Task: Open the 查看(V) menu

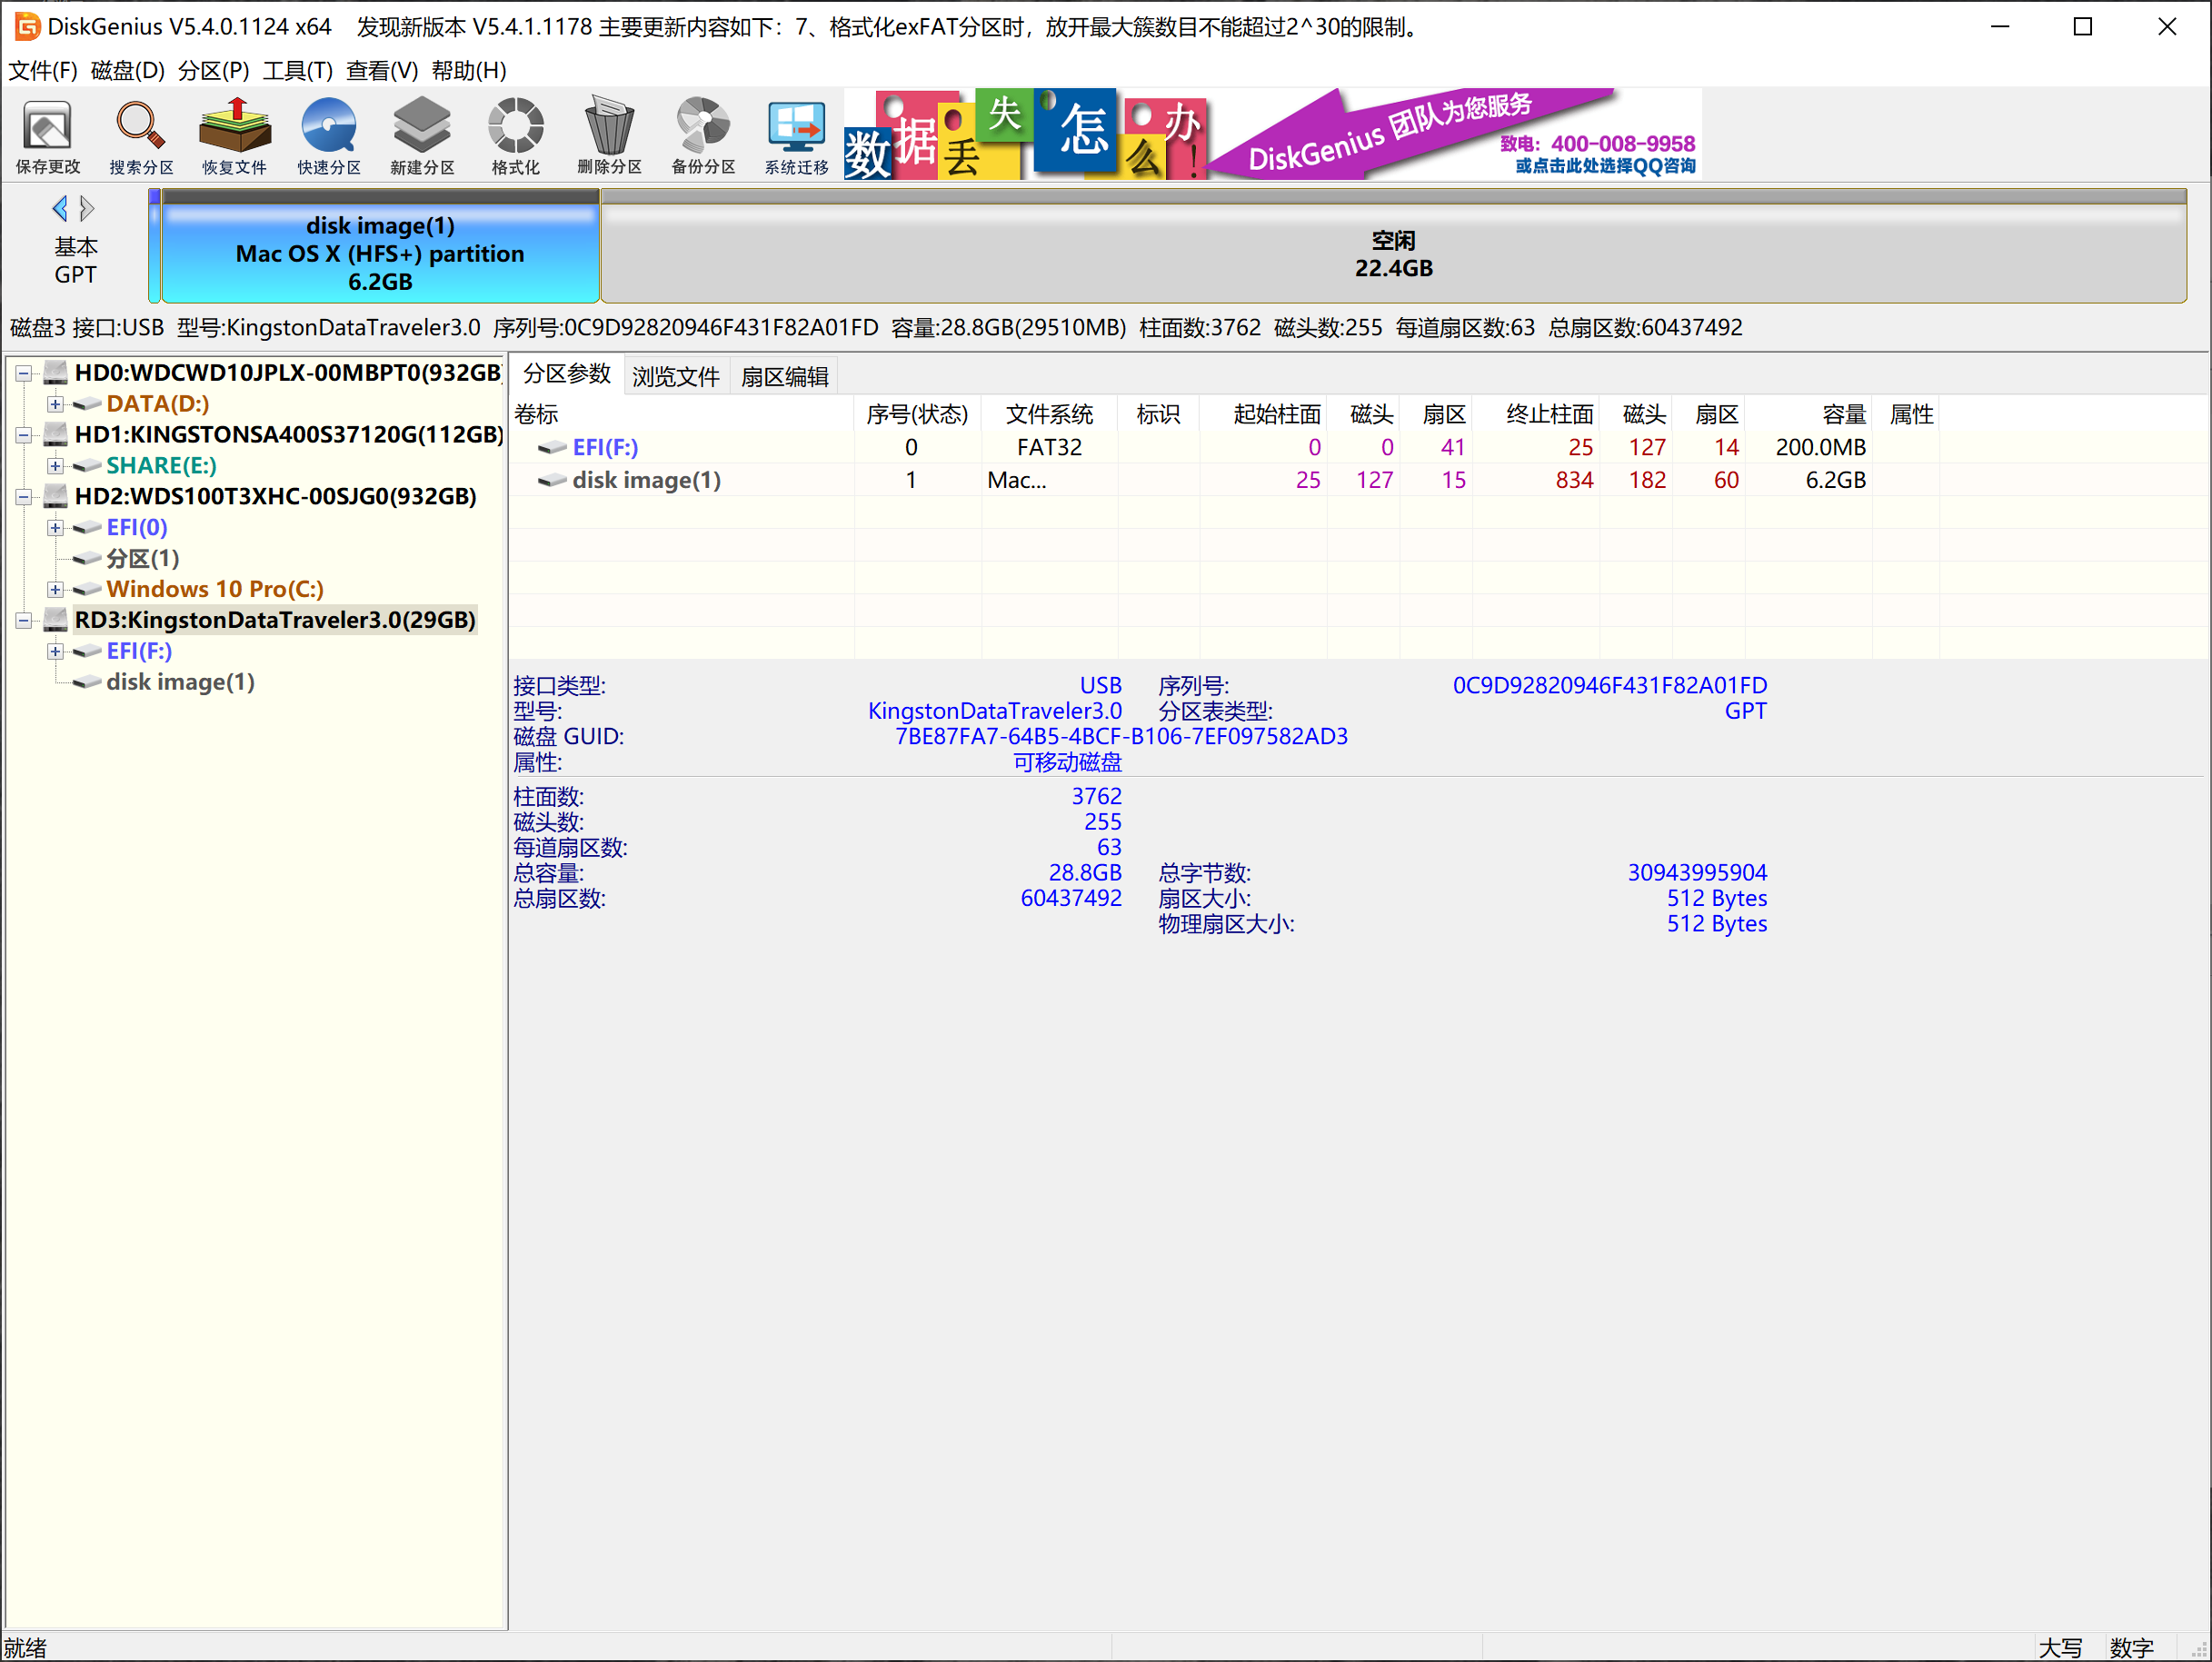Action: click(381, 70)
